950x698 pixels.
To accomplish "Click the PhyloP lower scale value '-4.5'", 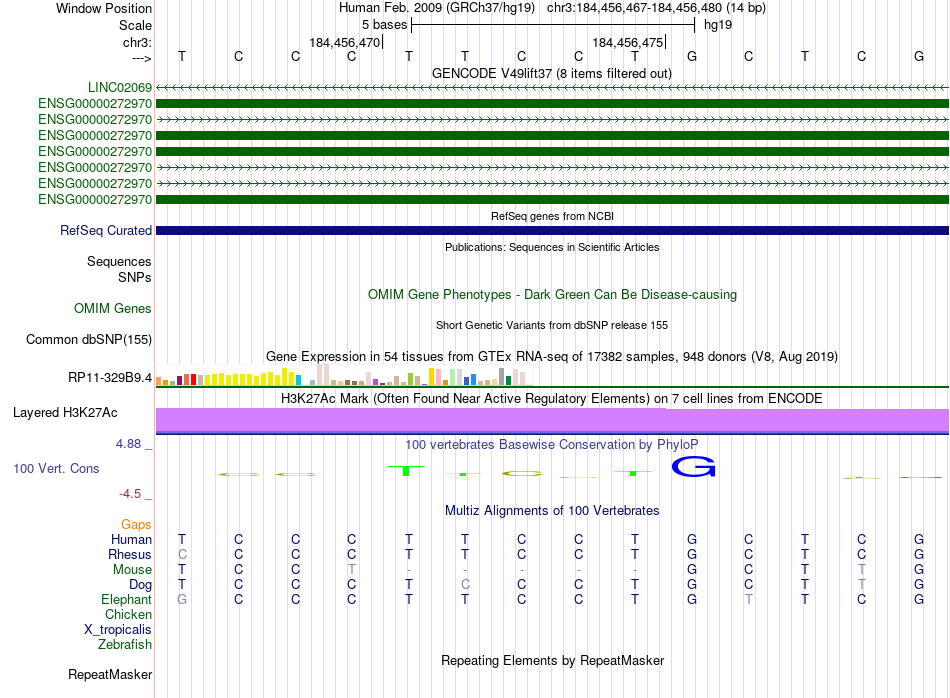I will (x=130, y=494).
